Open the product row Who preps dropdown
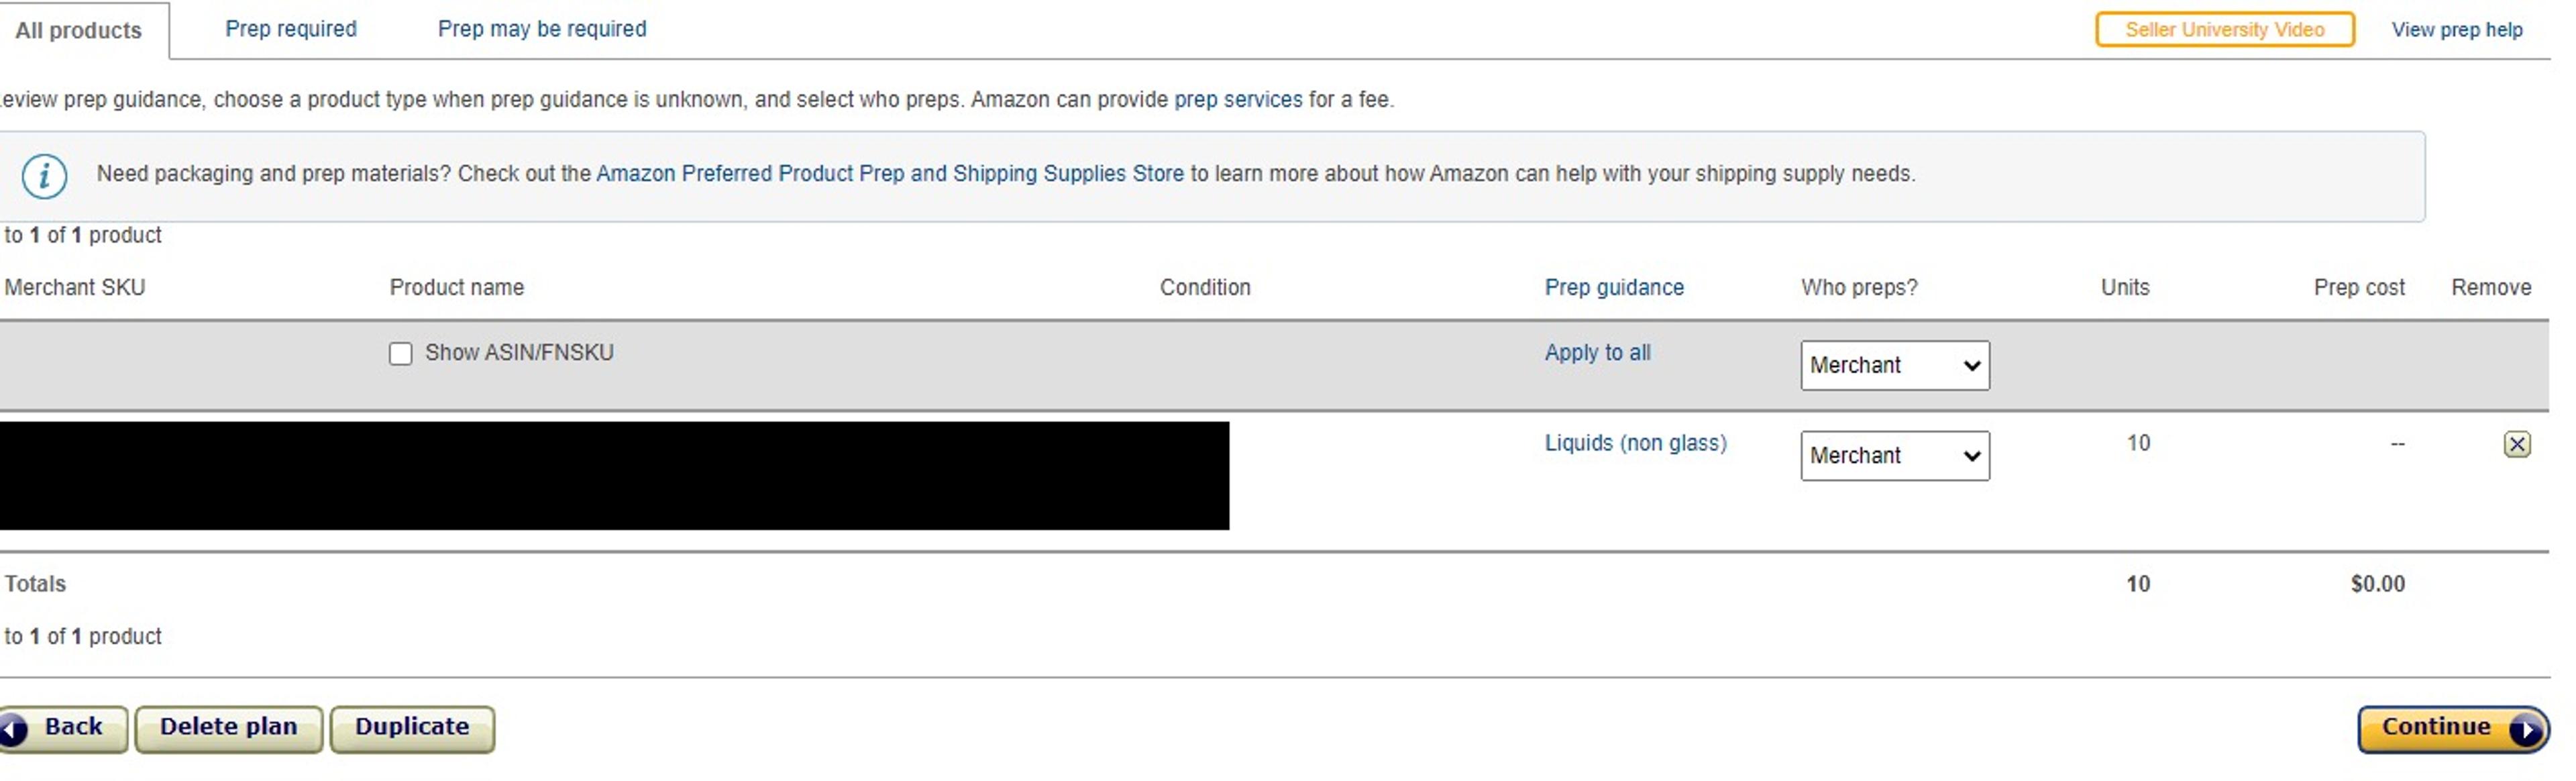The width and height of the screenshot is (2576, 781). coord(1894,456)
